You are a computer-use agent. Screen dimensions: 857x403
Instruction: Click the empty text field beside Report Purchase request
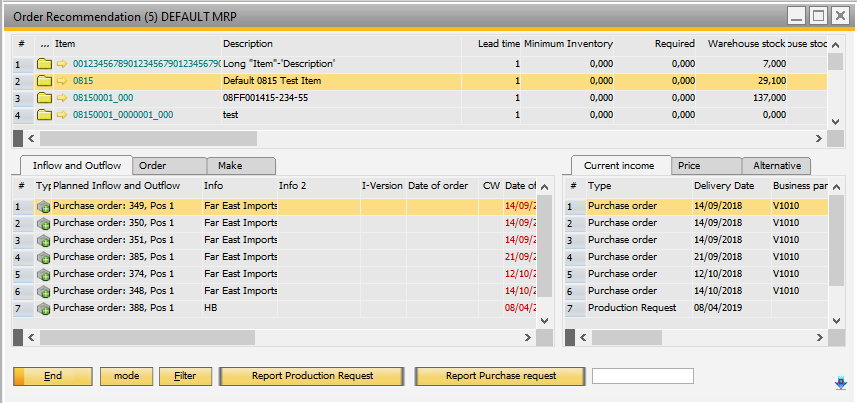(642, 376)
